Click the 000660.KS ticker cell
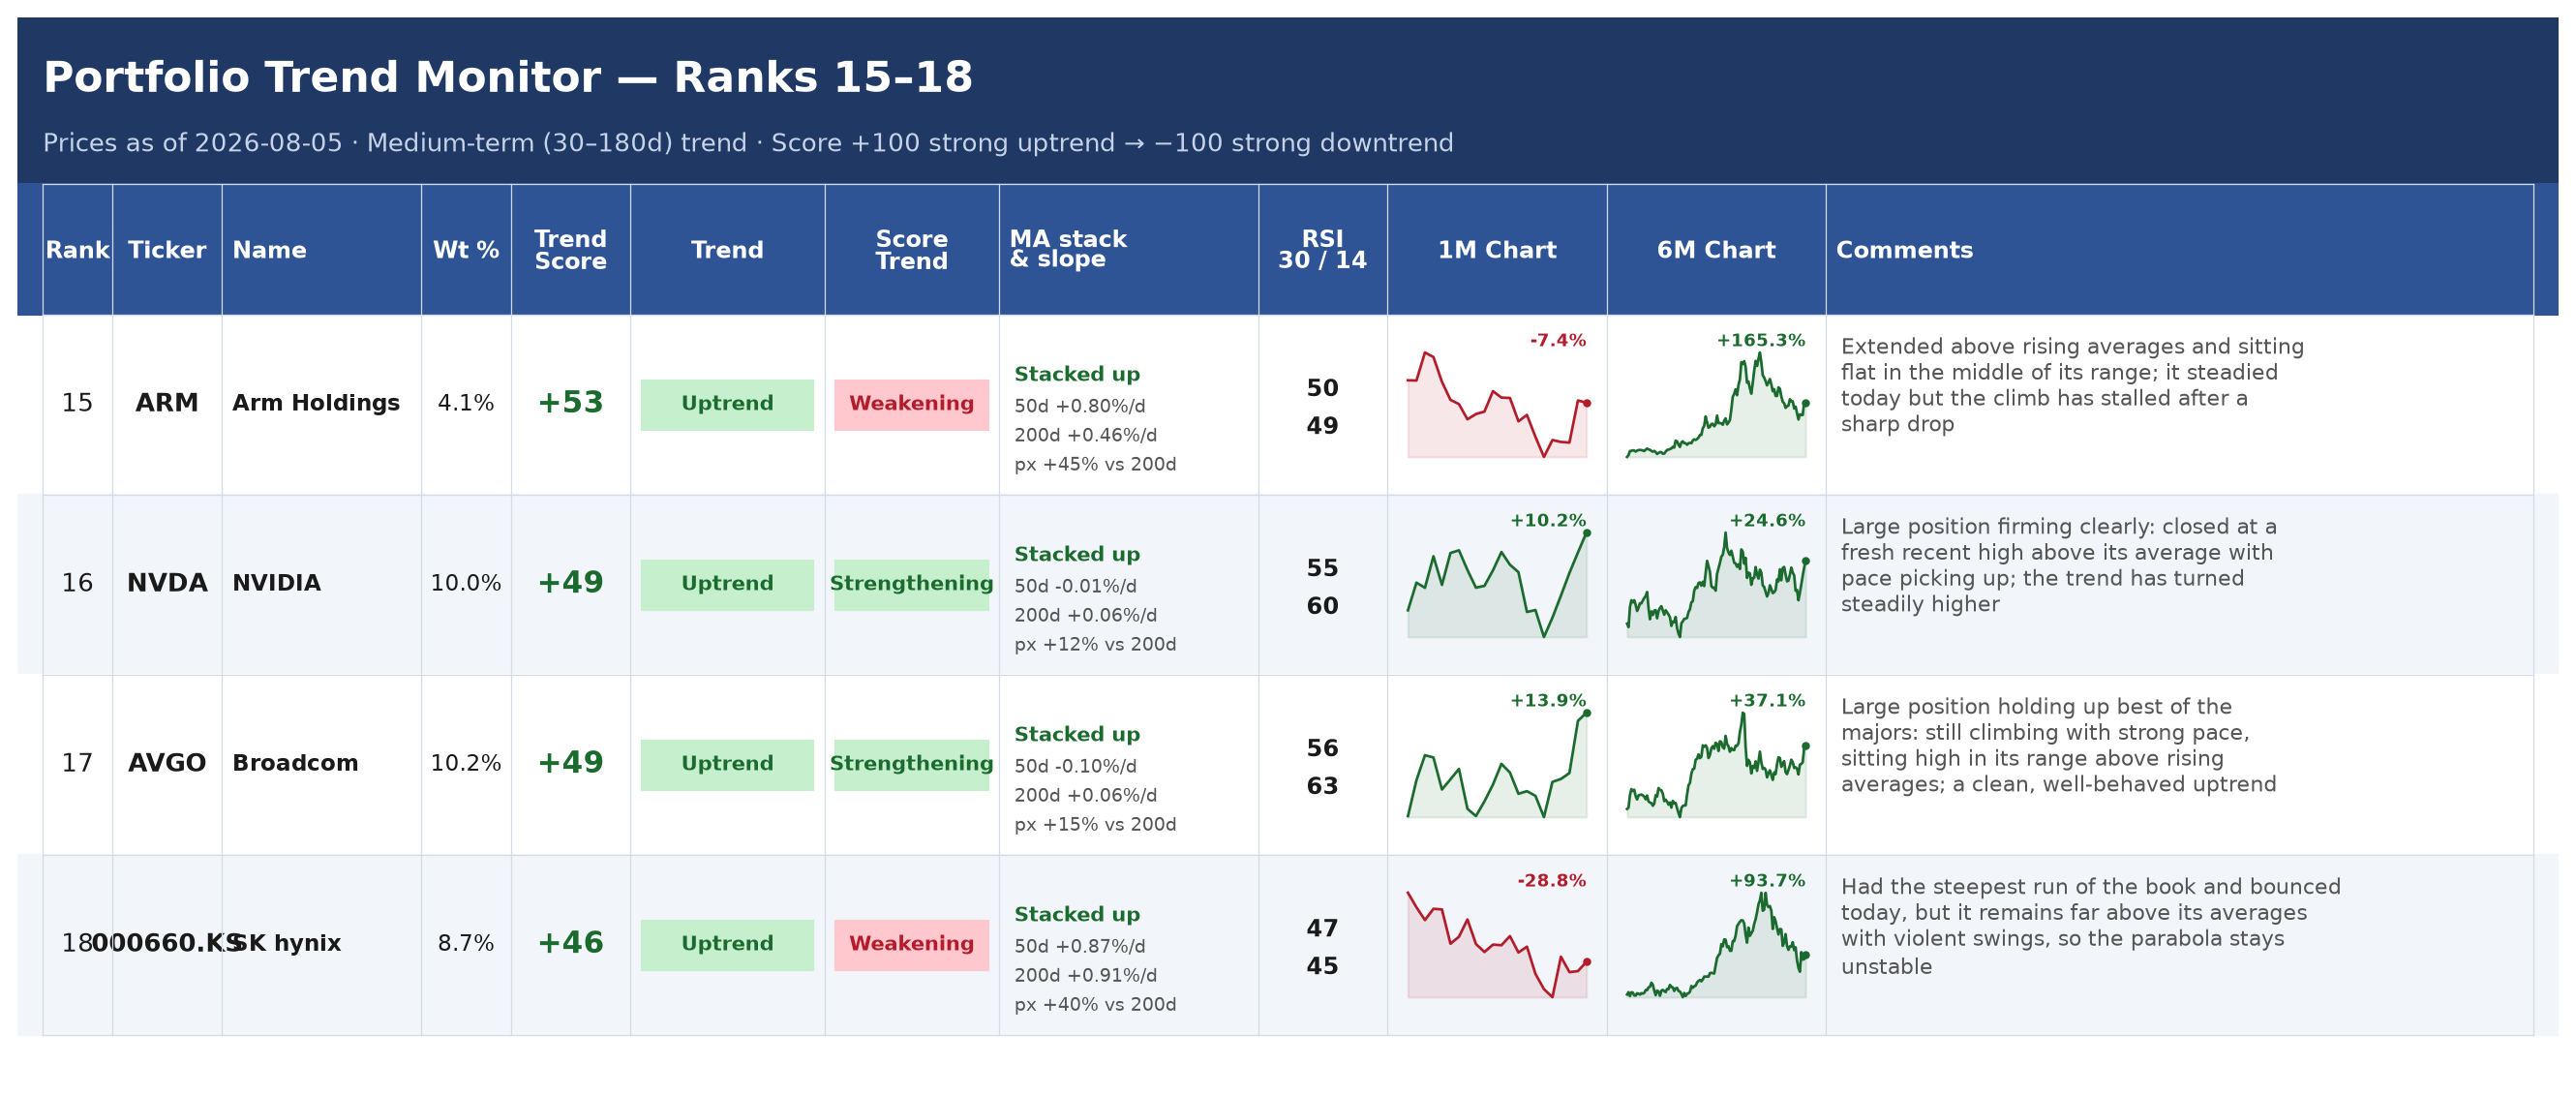2576x1096 pixels. (167, 943)
